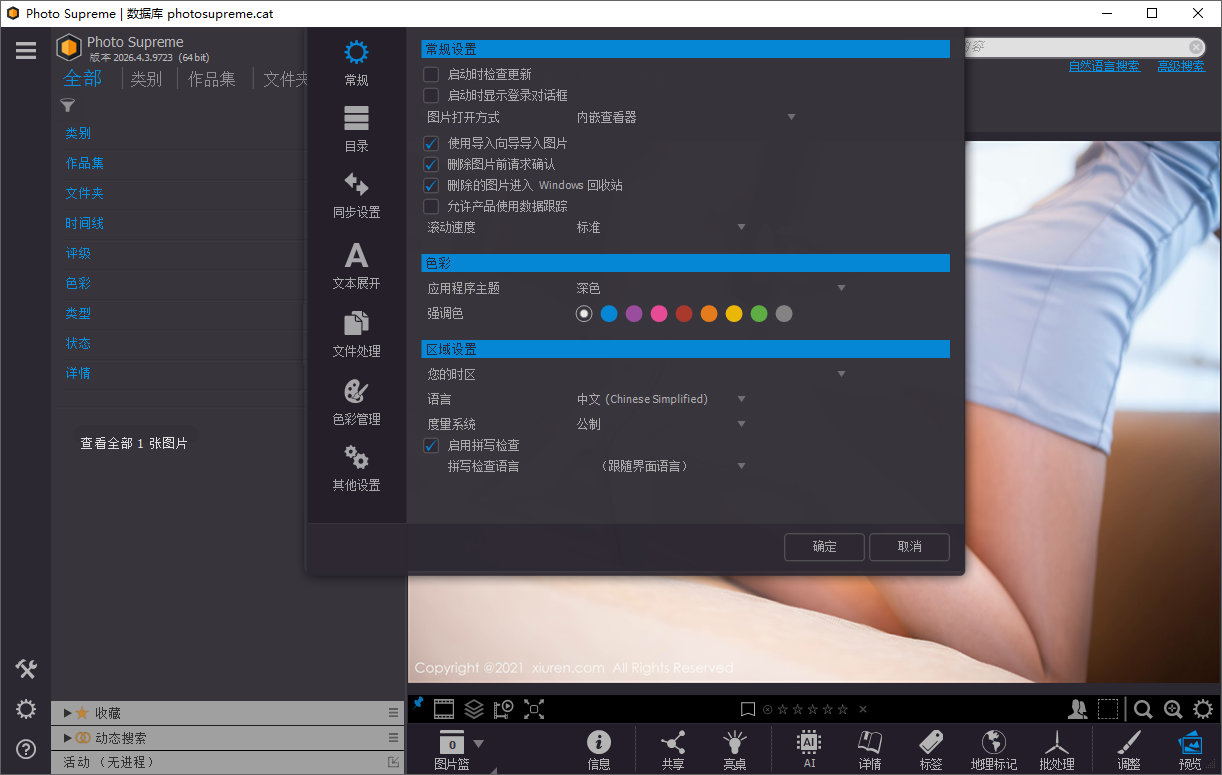Uncheck 启用拼写检查

(x=431, y=445)
